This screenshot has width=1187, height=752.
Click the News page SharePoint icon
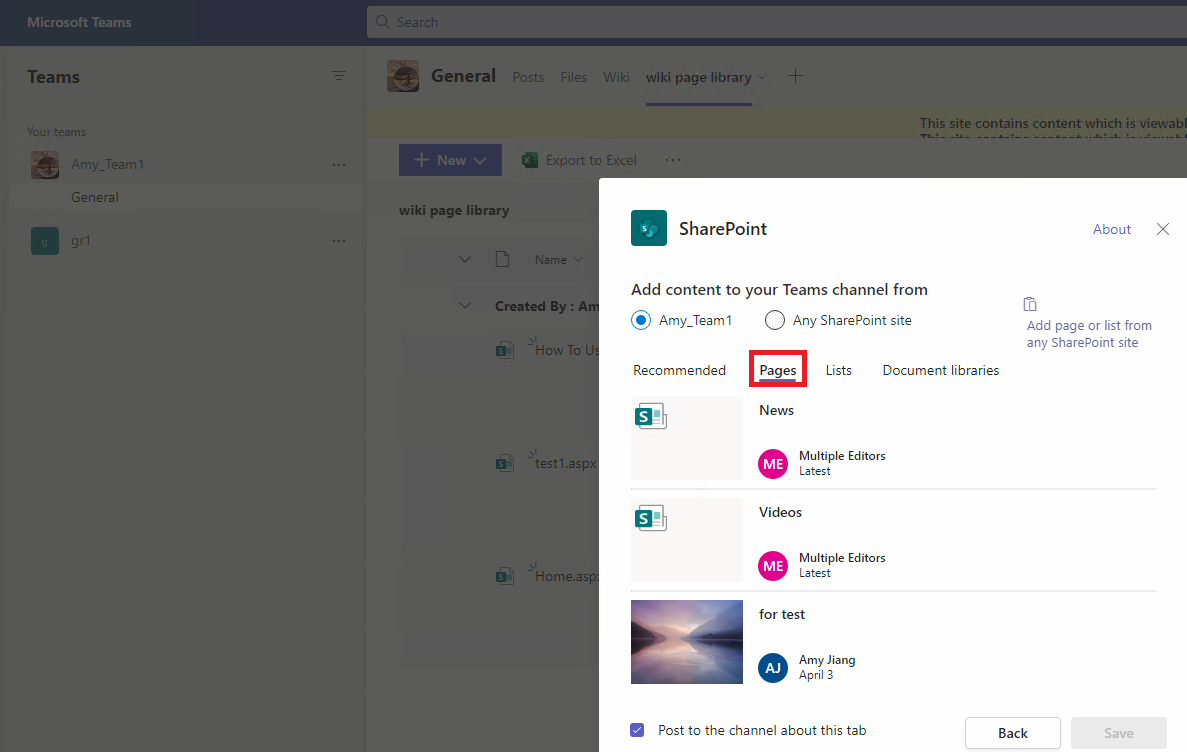pyautogui.click(x=650, y=416)
